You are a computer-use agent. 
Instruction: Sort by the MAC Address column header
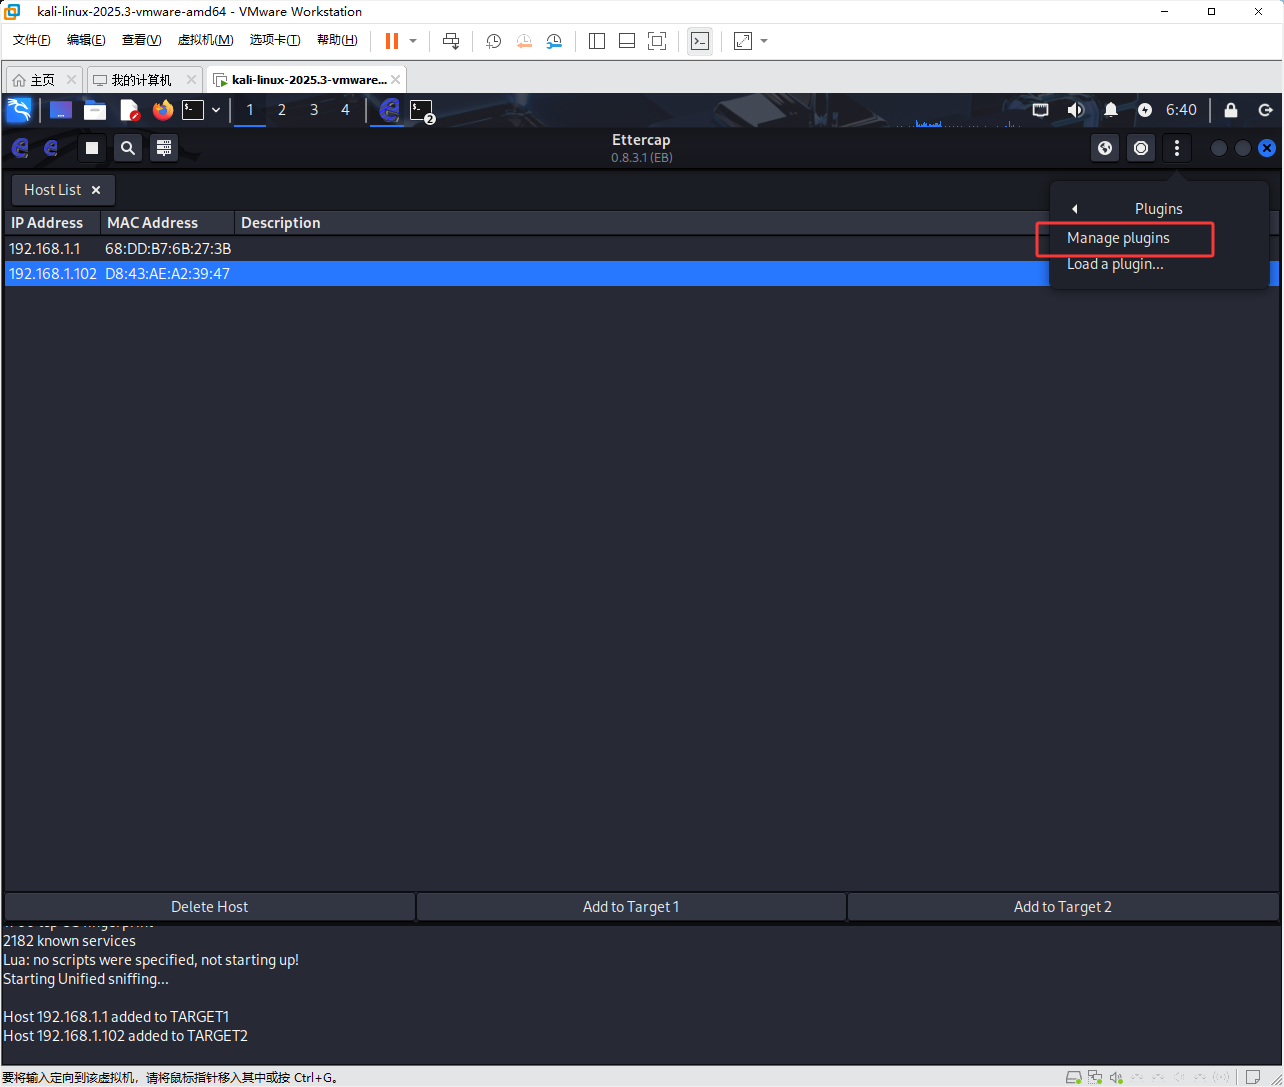click(167, 223)
